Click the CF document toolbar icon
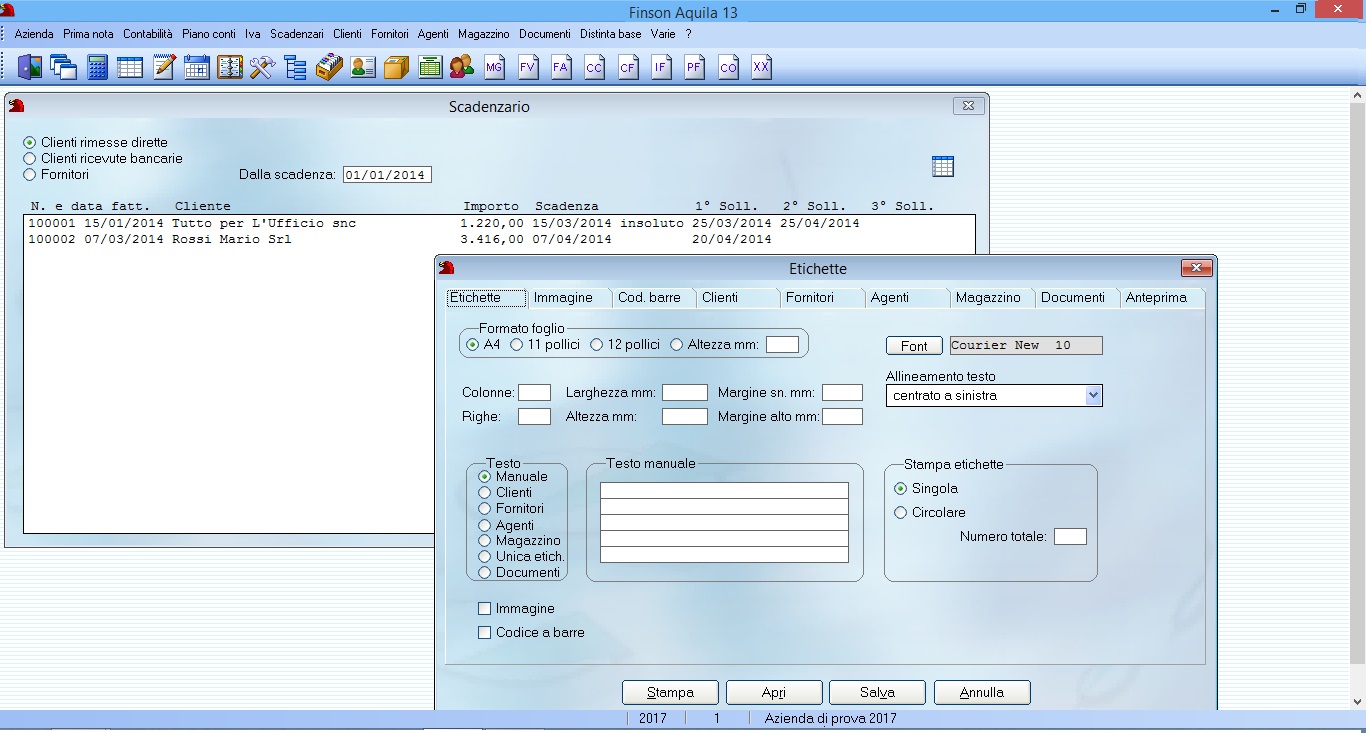1366x733 pixels. point(628,67)
